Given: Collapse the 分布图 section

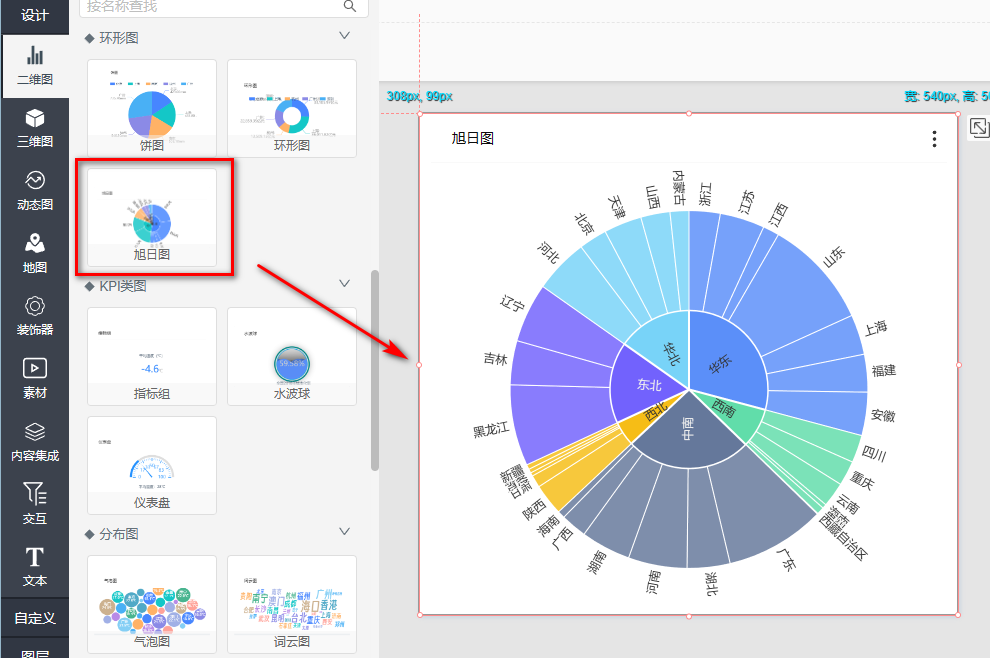Looking at the screenshot, I should pos(345,531).
